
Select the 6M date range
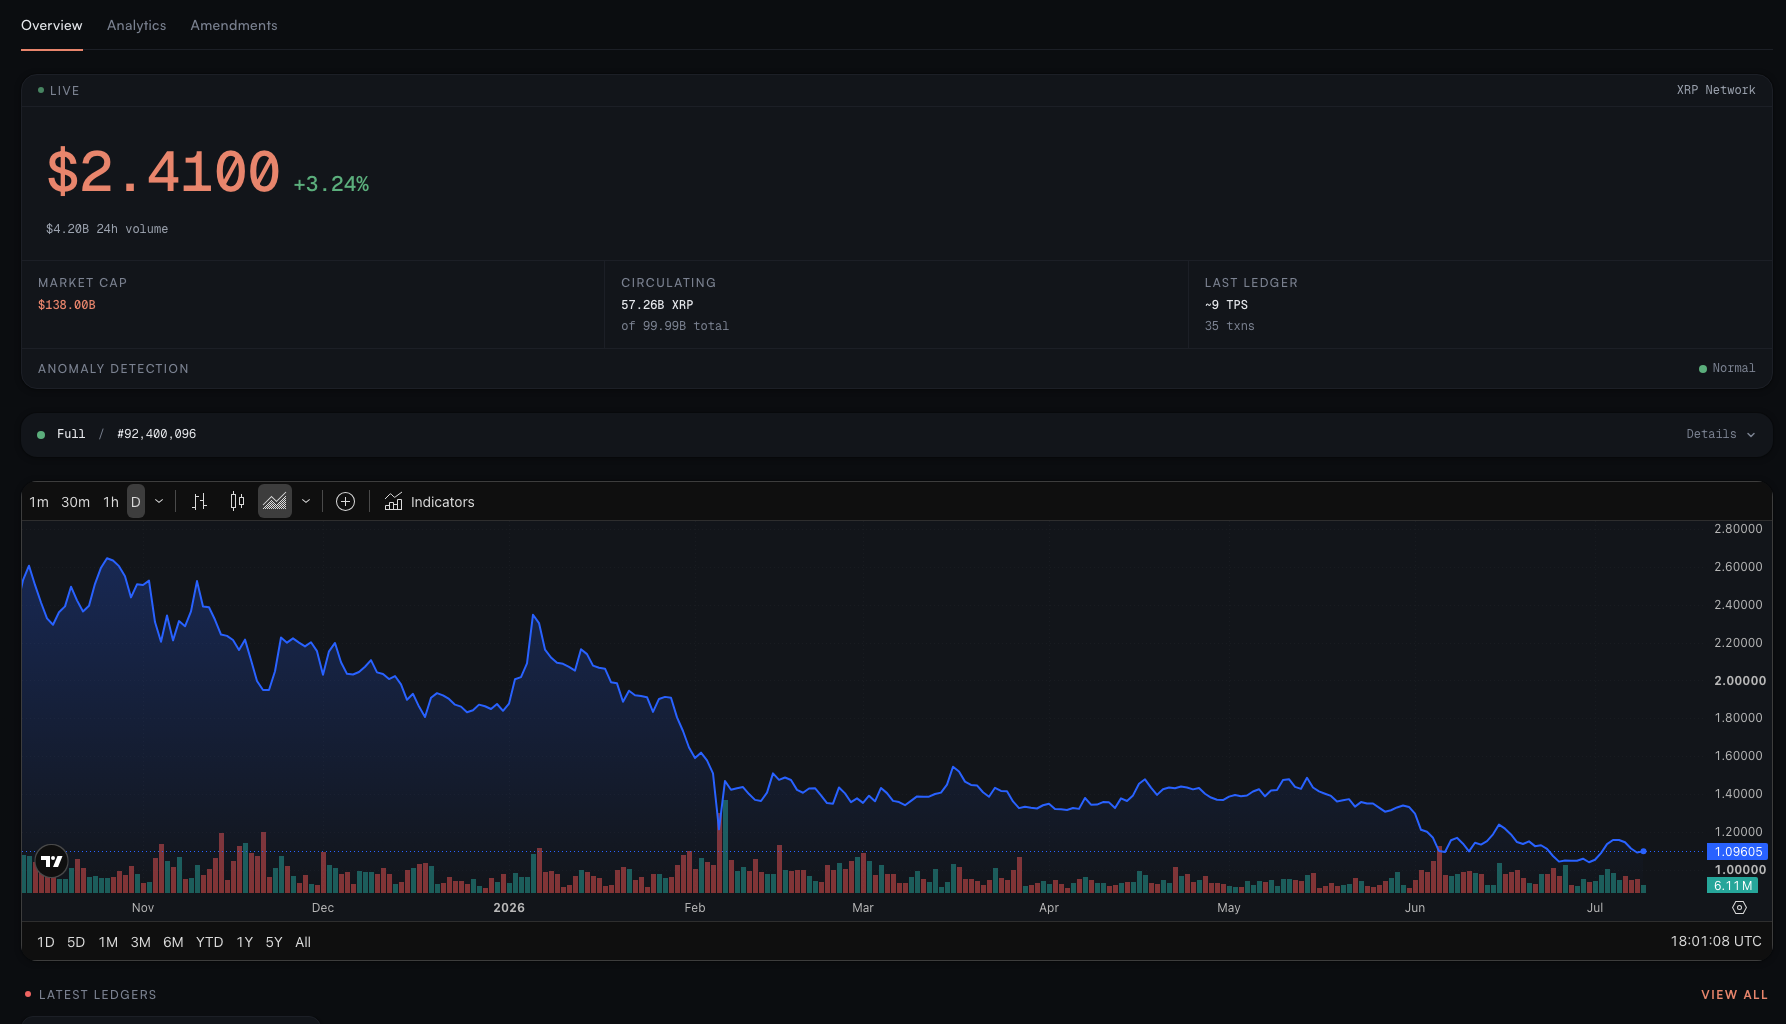pos(173,942)
